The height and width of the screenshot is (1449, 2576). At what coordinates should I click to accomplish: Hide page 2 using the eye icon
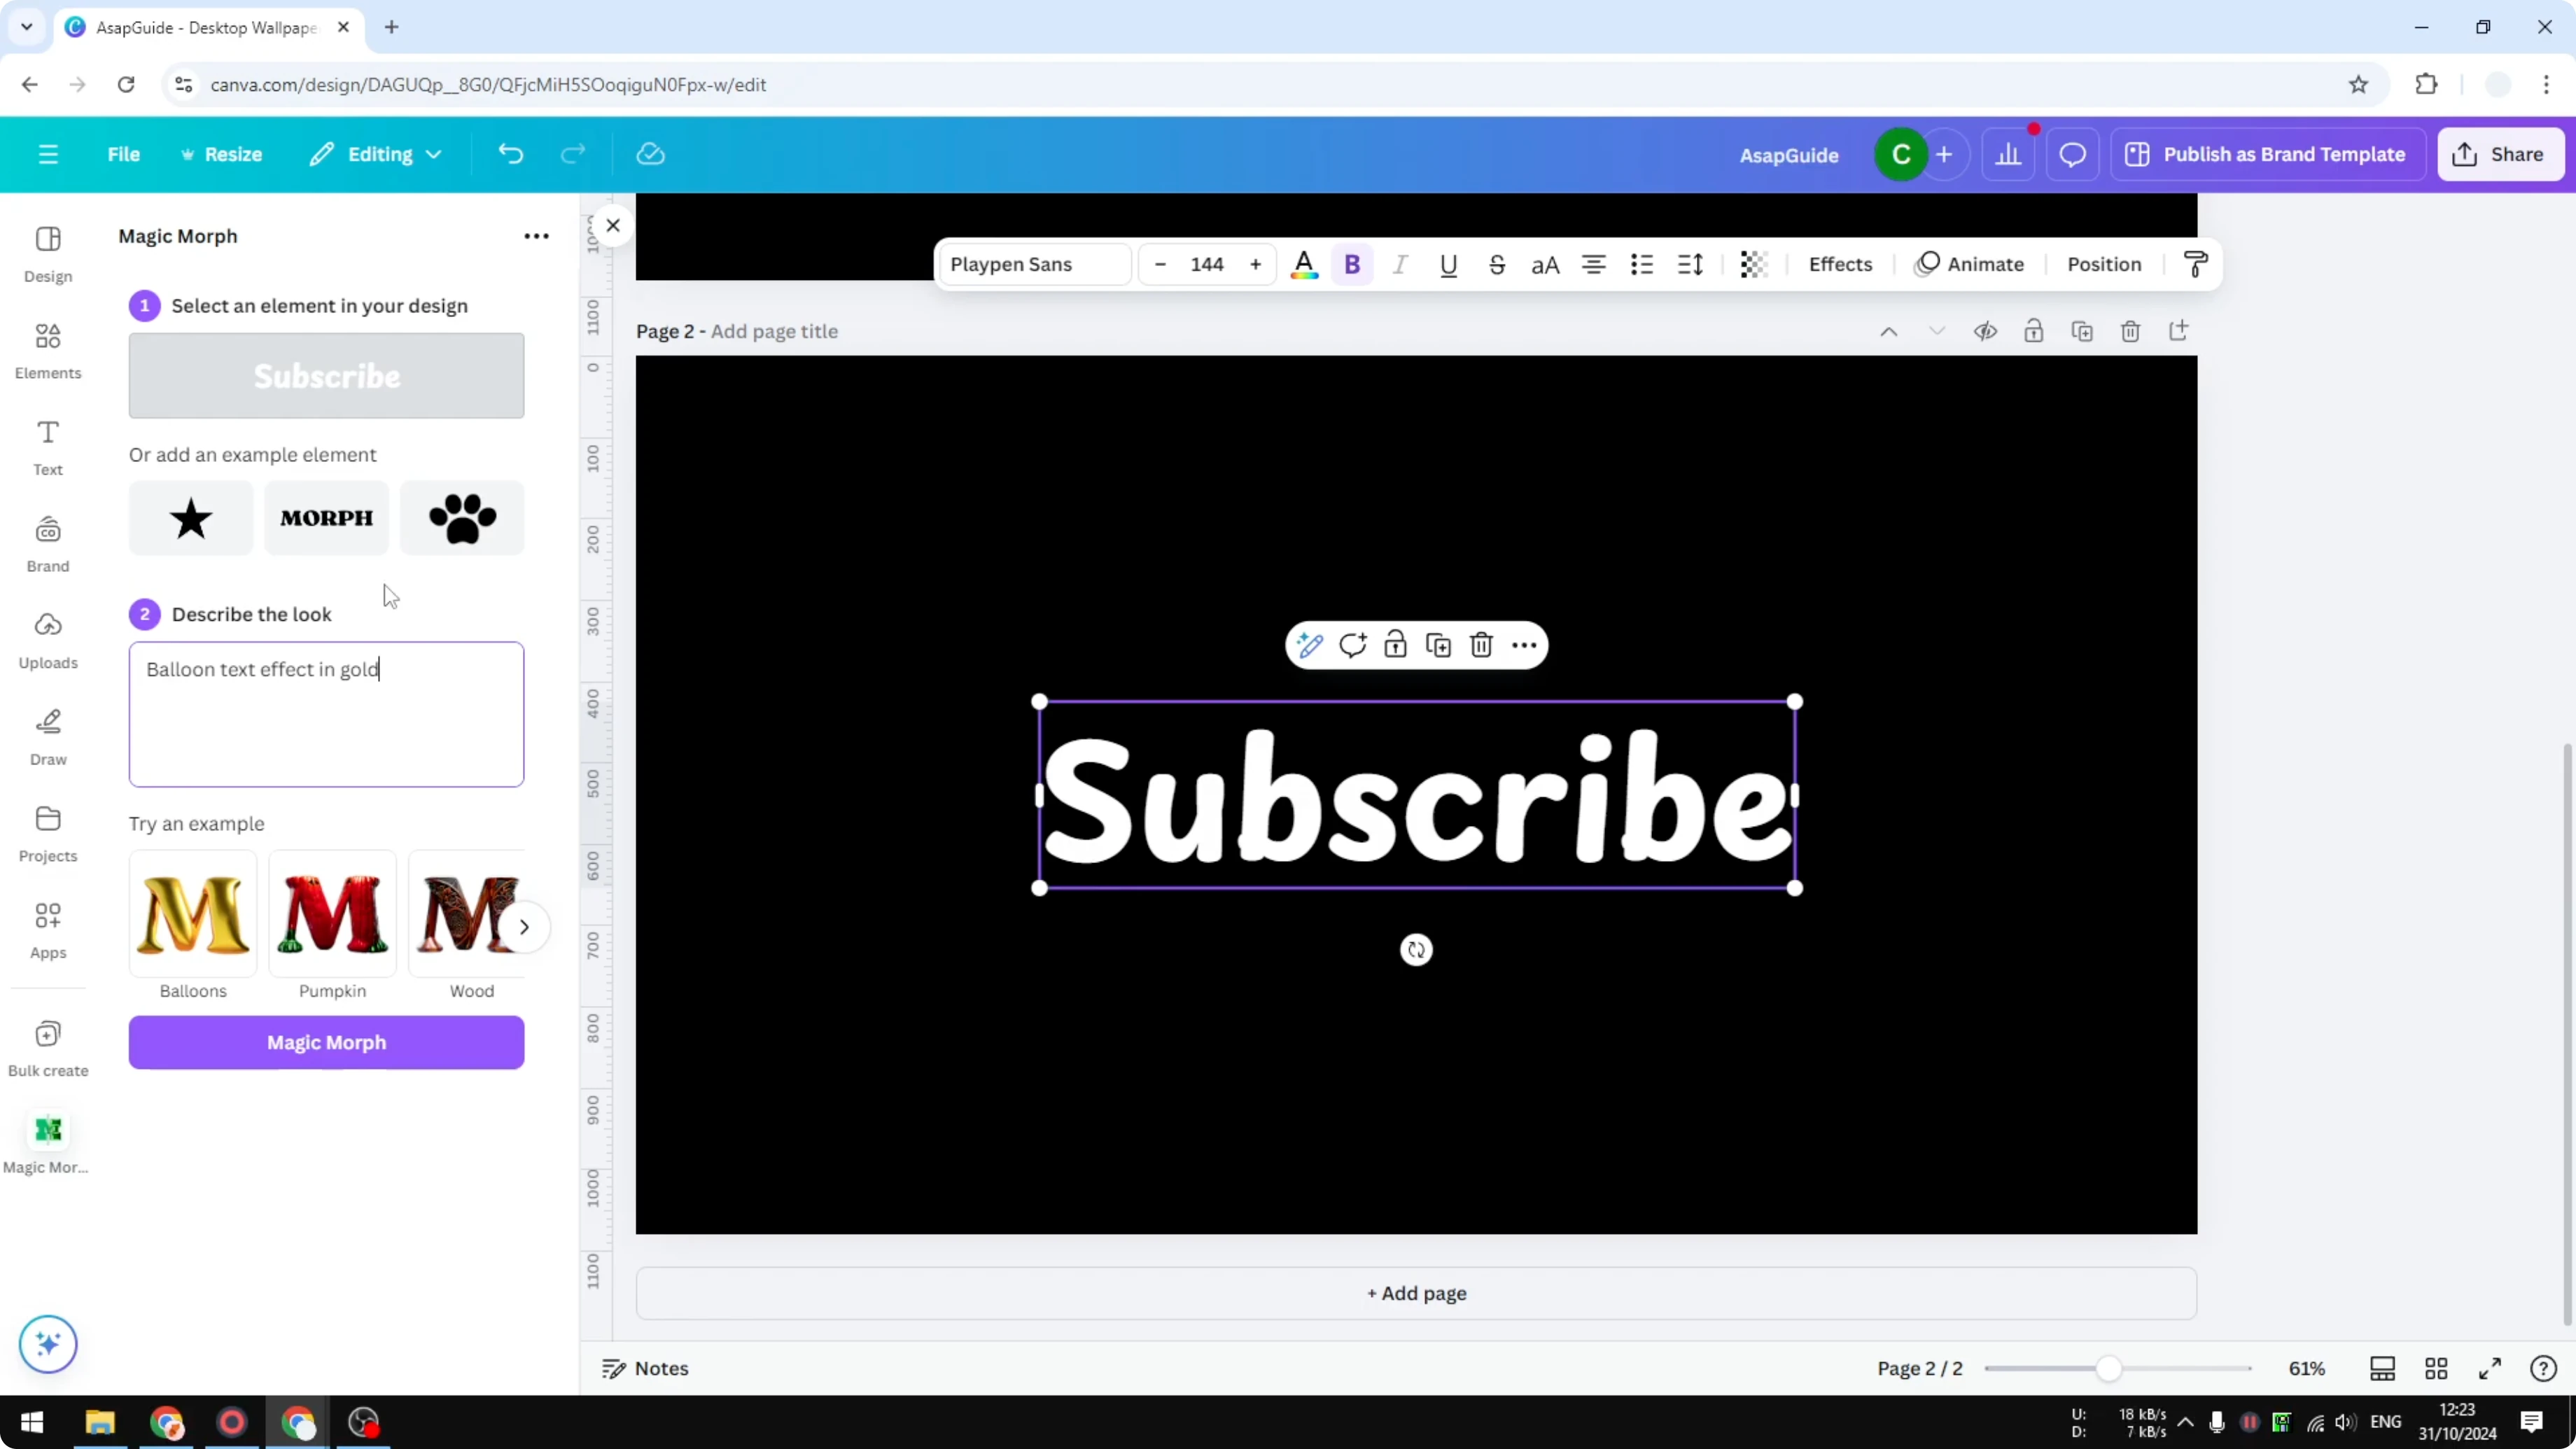pos(1986,331)
